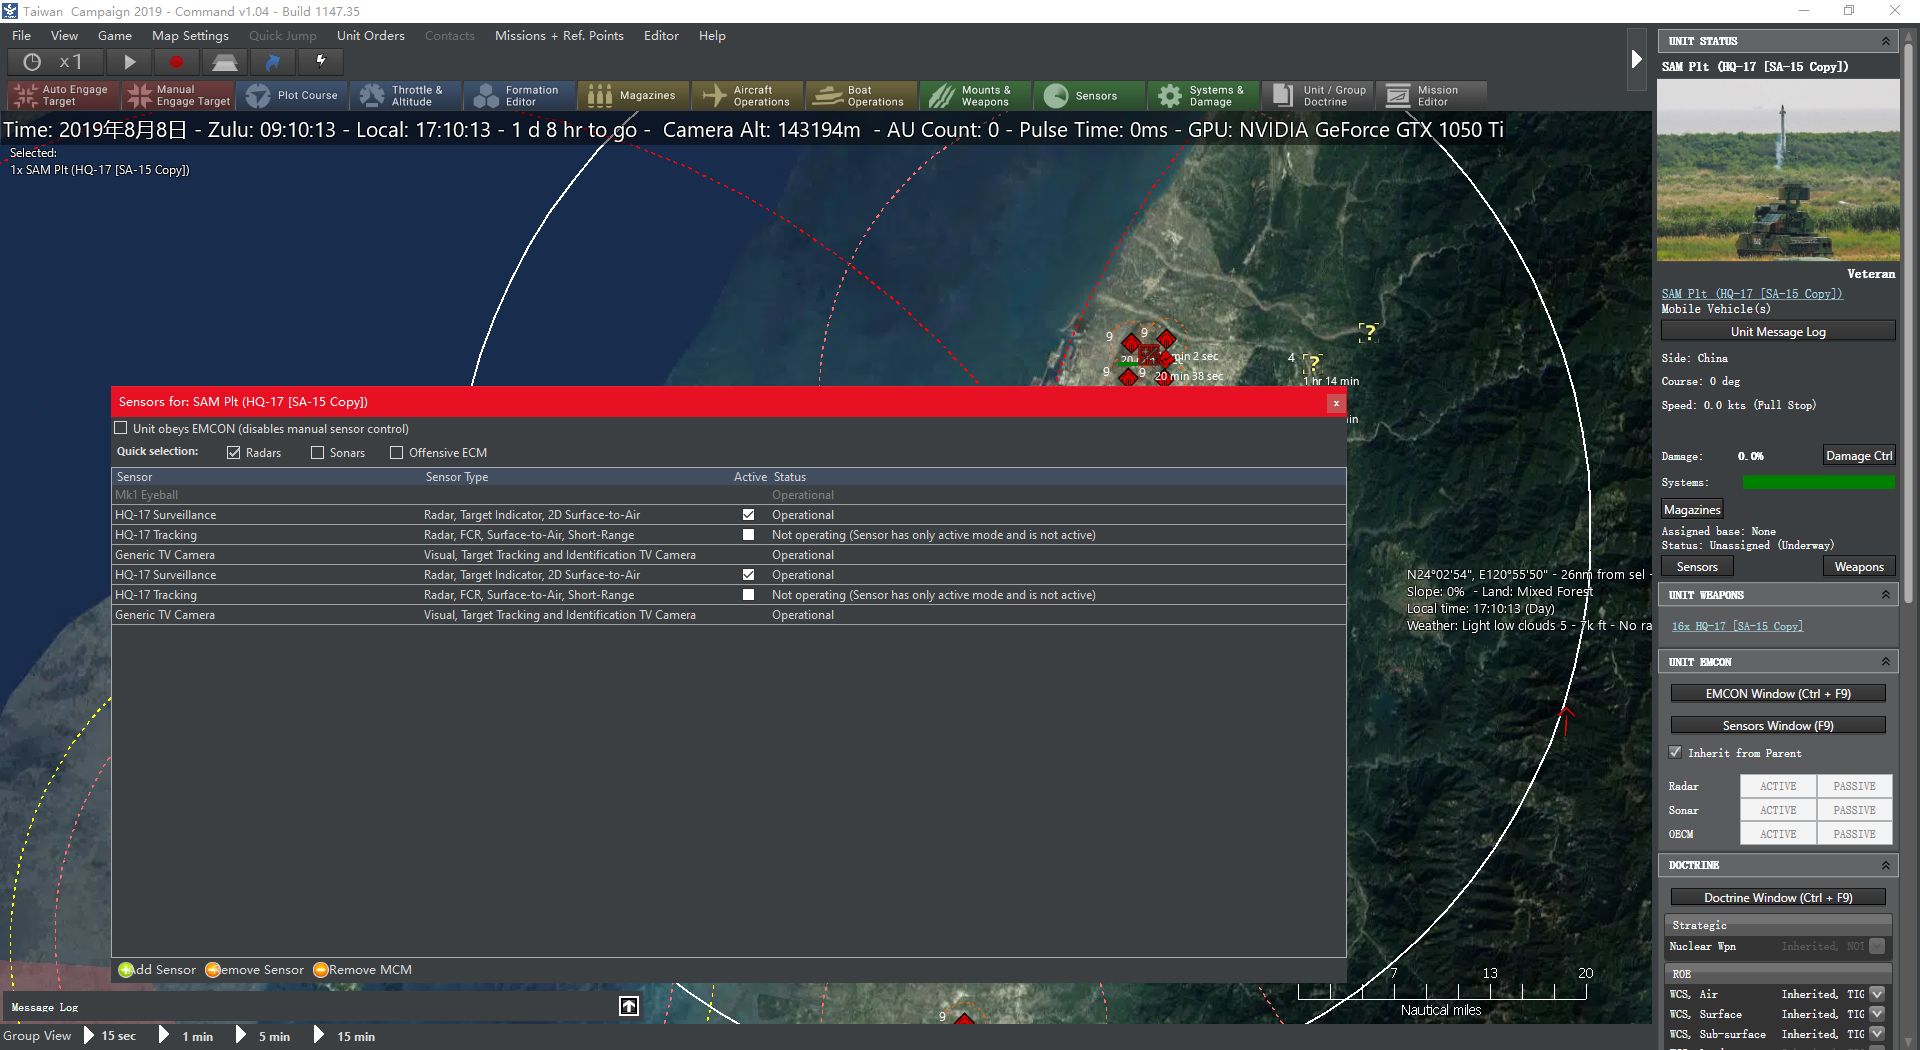Click the lightning bolt toolbar icon
Viewport: 1920px width, 1050px height.
point(320,62)
